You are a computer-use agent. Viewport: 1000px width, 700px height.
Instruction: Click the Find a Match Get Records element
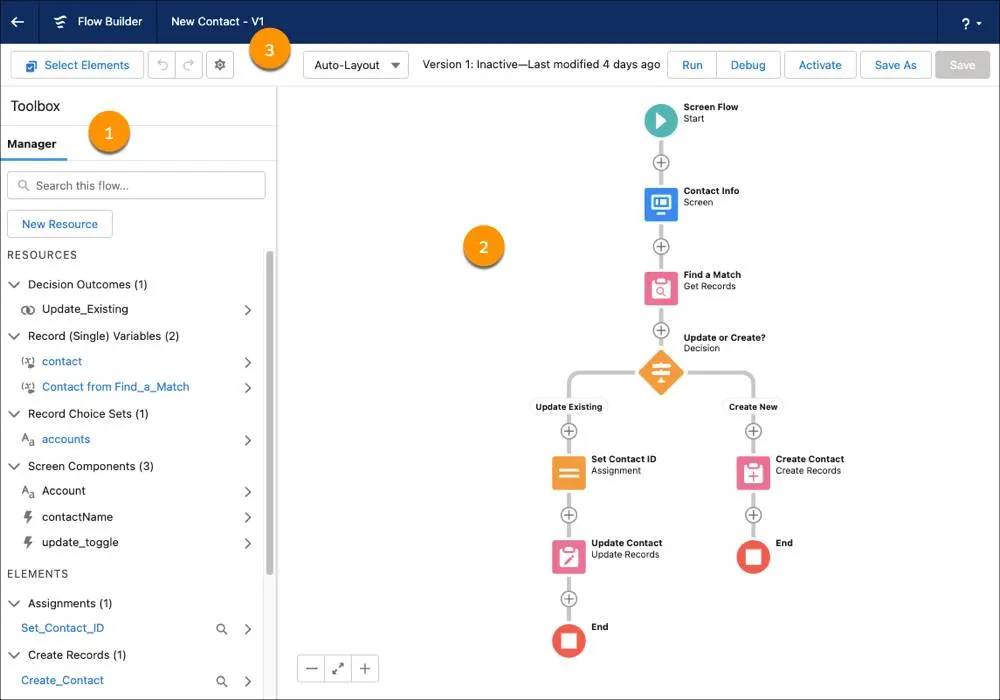pos(660,288)
